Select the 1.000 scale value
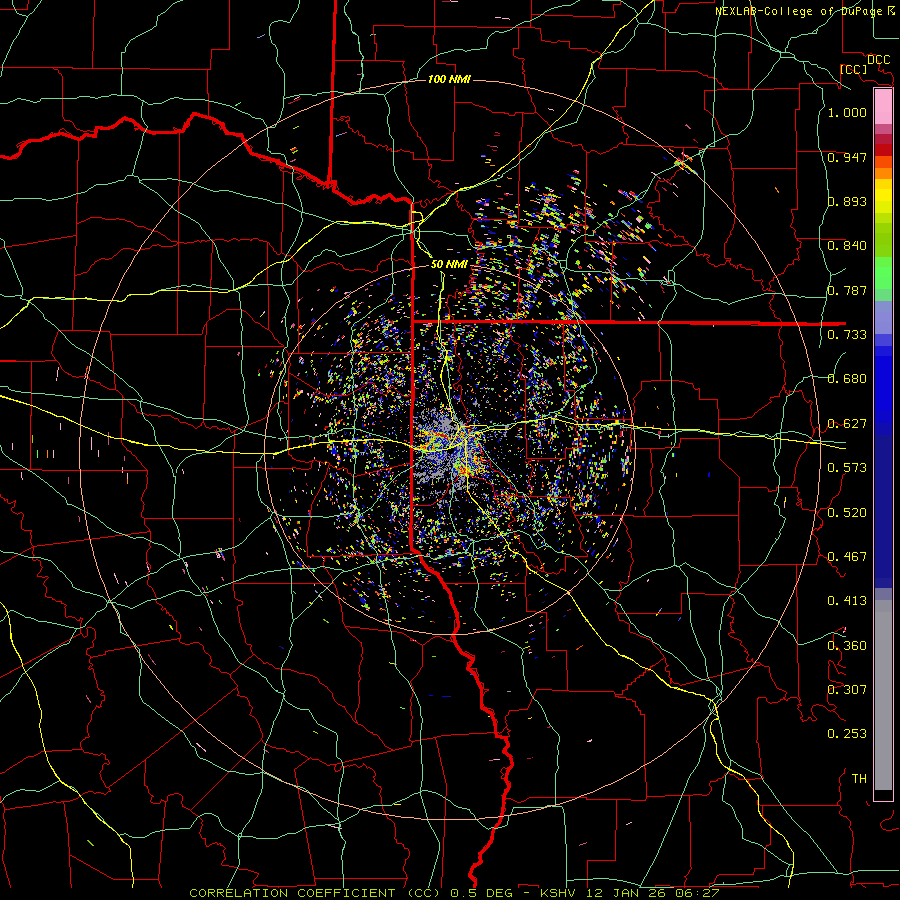 pyautogui.click(x=847, y=112)
